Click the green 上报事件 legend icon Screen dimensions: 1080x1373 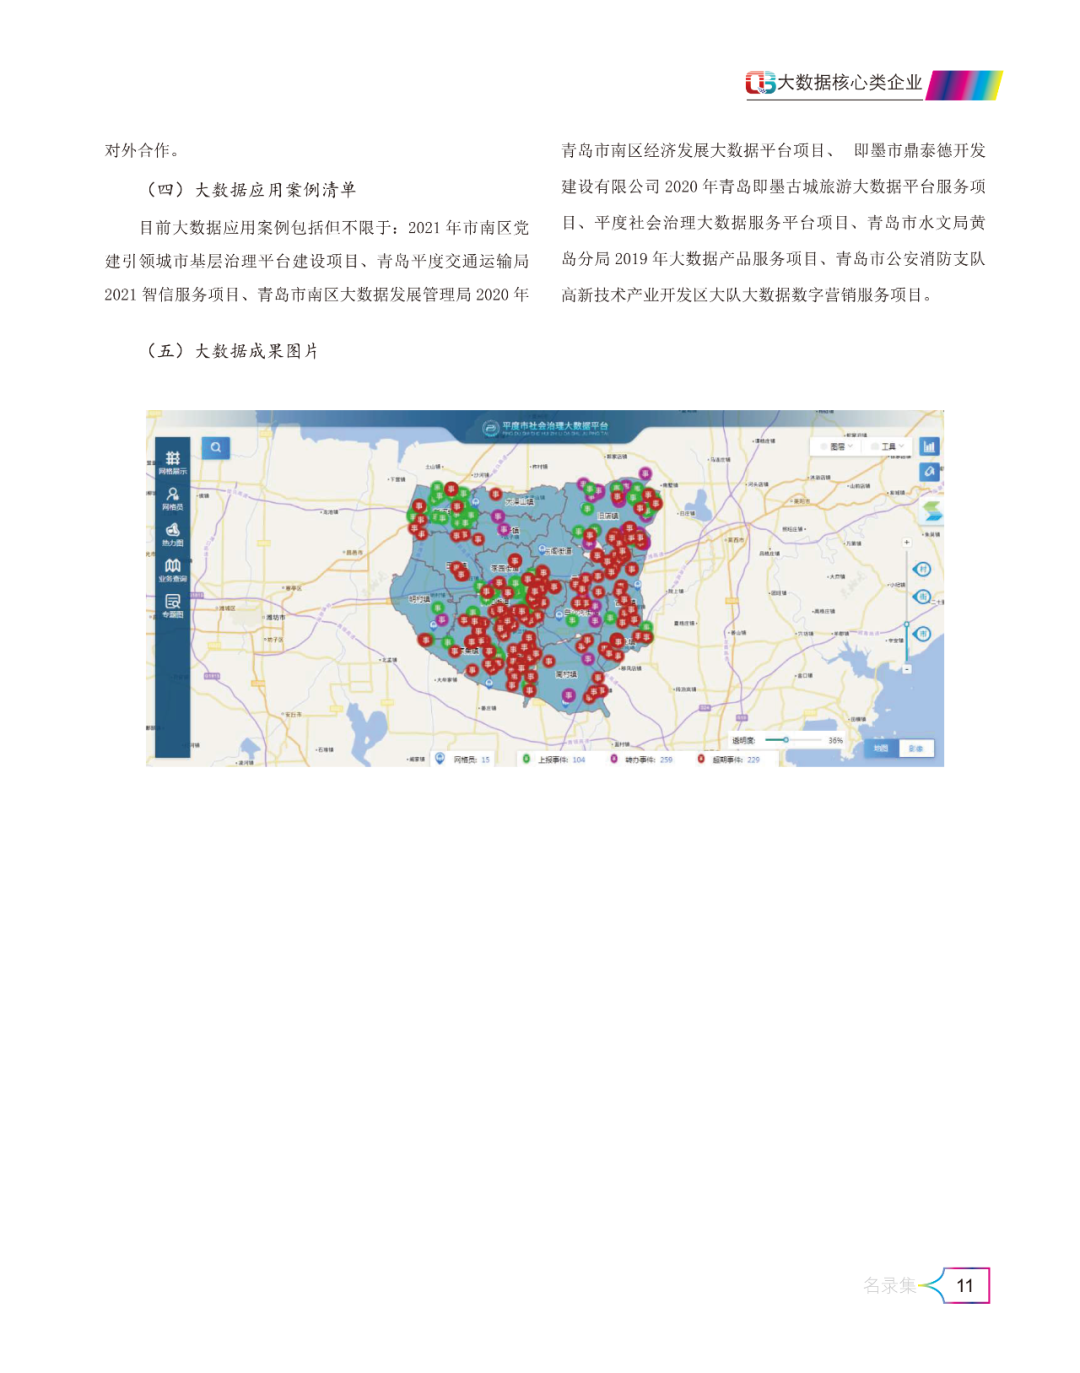[x=526, y=759]
